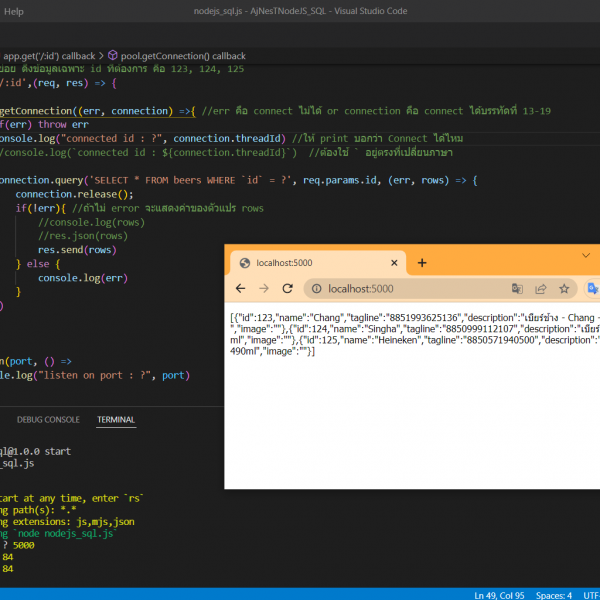Select the TERMINAL panel tab
This screenshot has height=600, width=600.
116,420
